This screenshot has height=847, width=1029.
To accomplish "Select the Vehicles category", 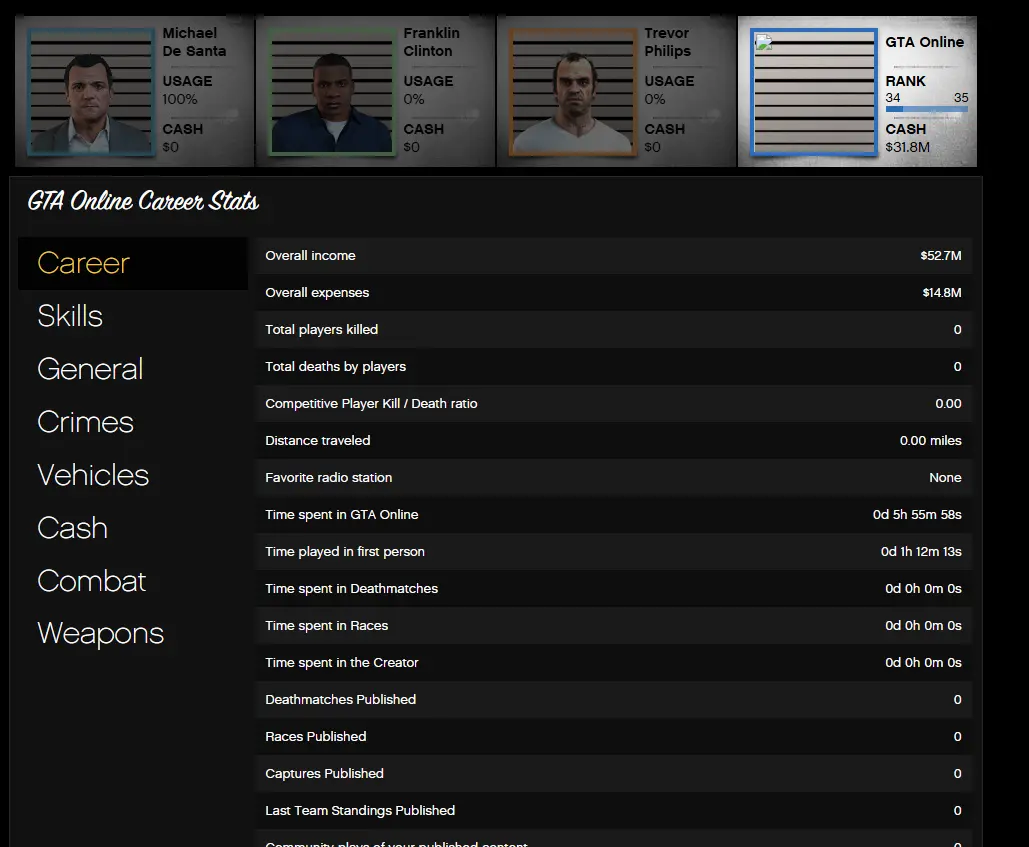I will pos(93,475).
